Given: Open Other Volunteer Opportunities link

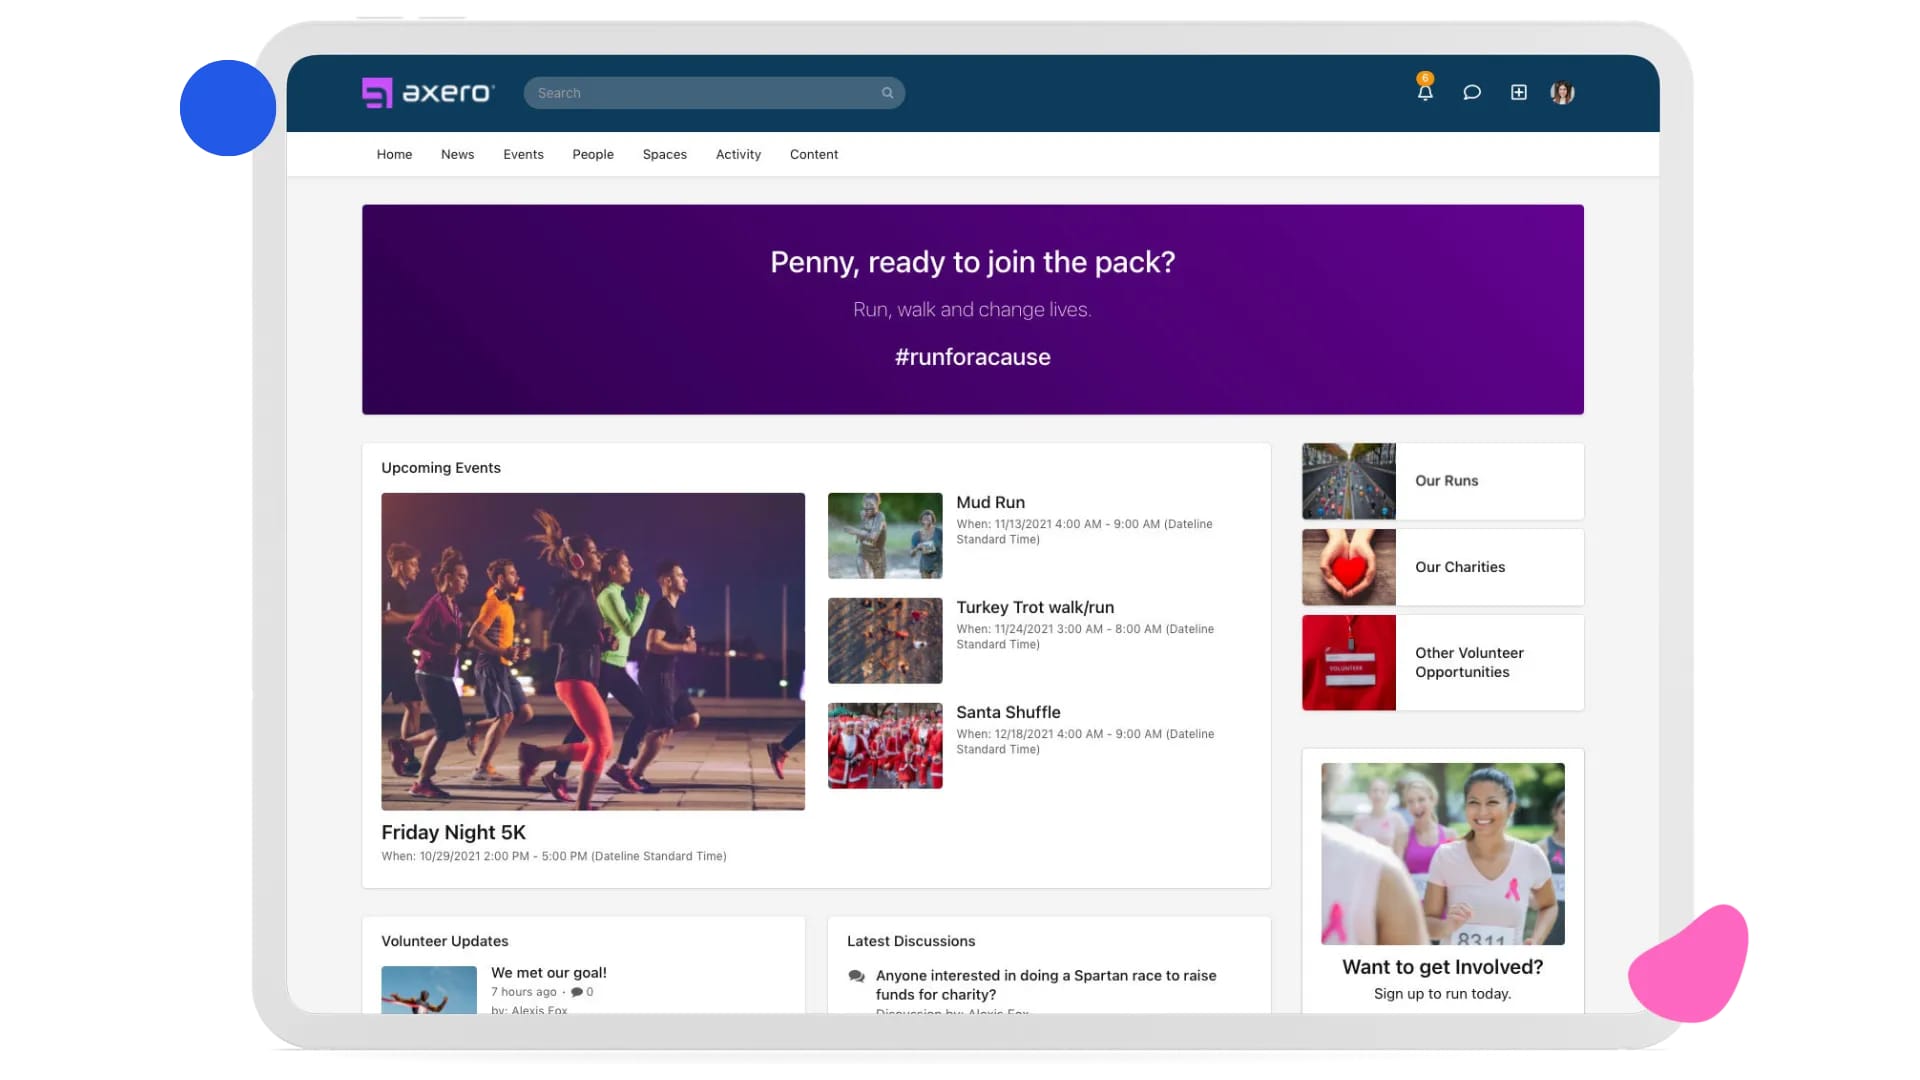Looking at the screenshot, I should click(1469, 662).
